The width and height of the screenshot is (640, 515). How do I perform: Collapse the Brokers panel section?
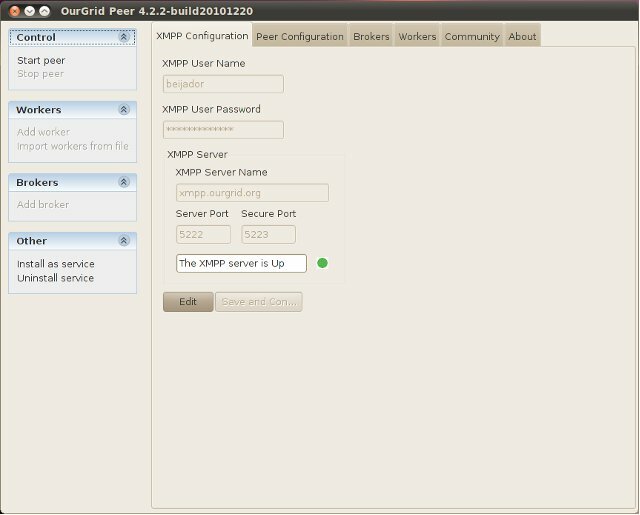click(124, 183)
